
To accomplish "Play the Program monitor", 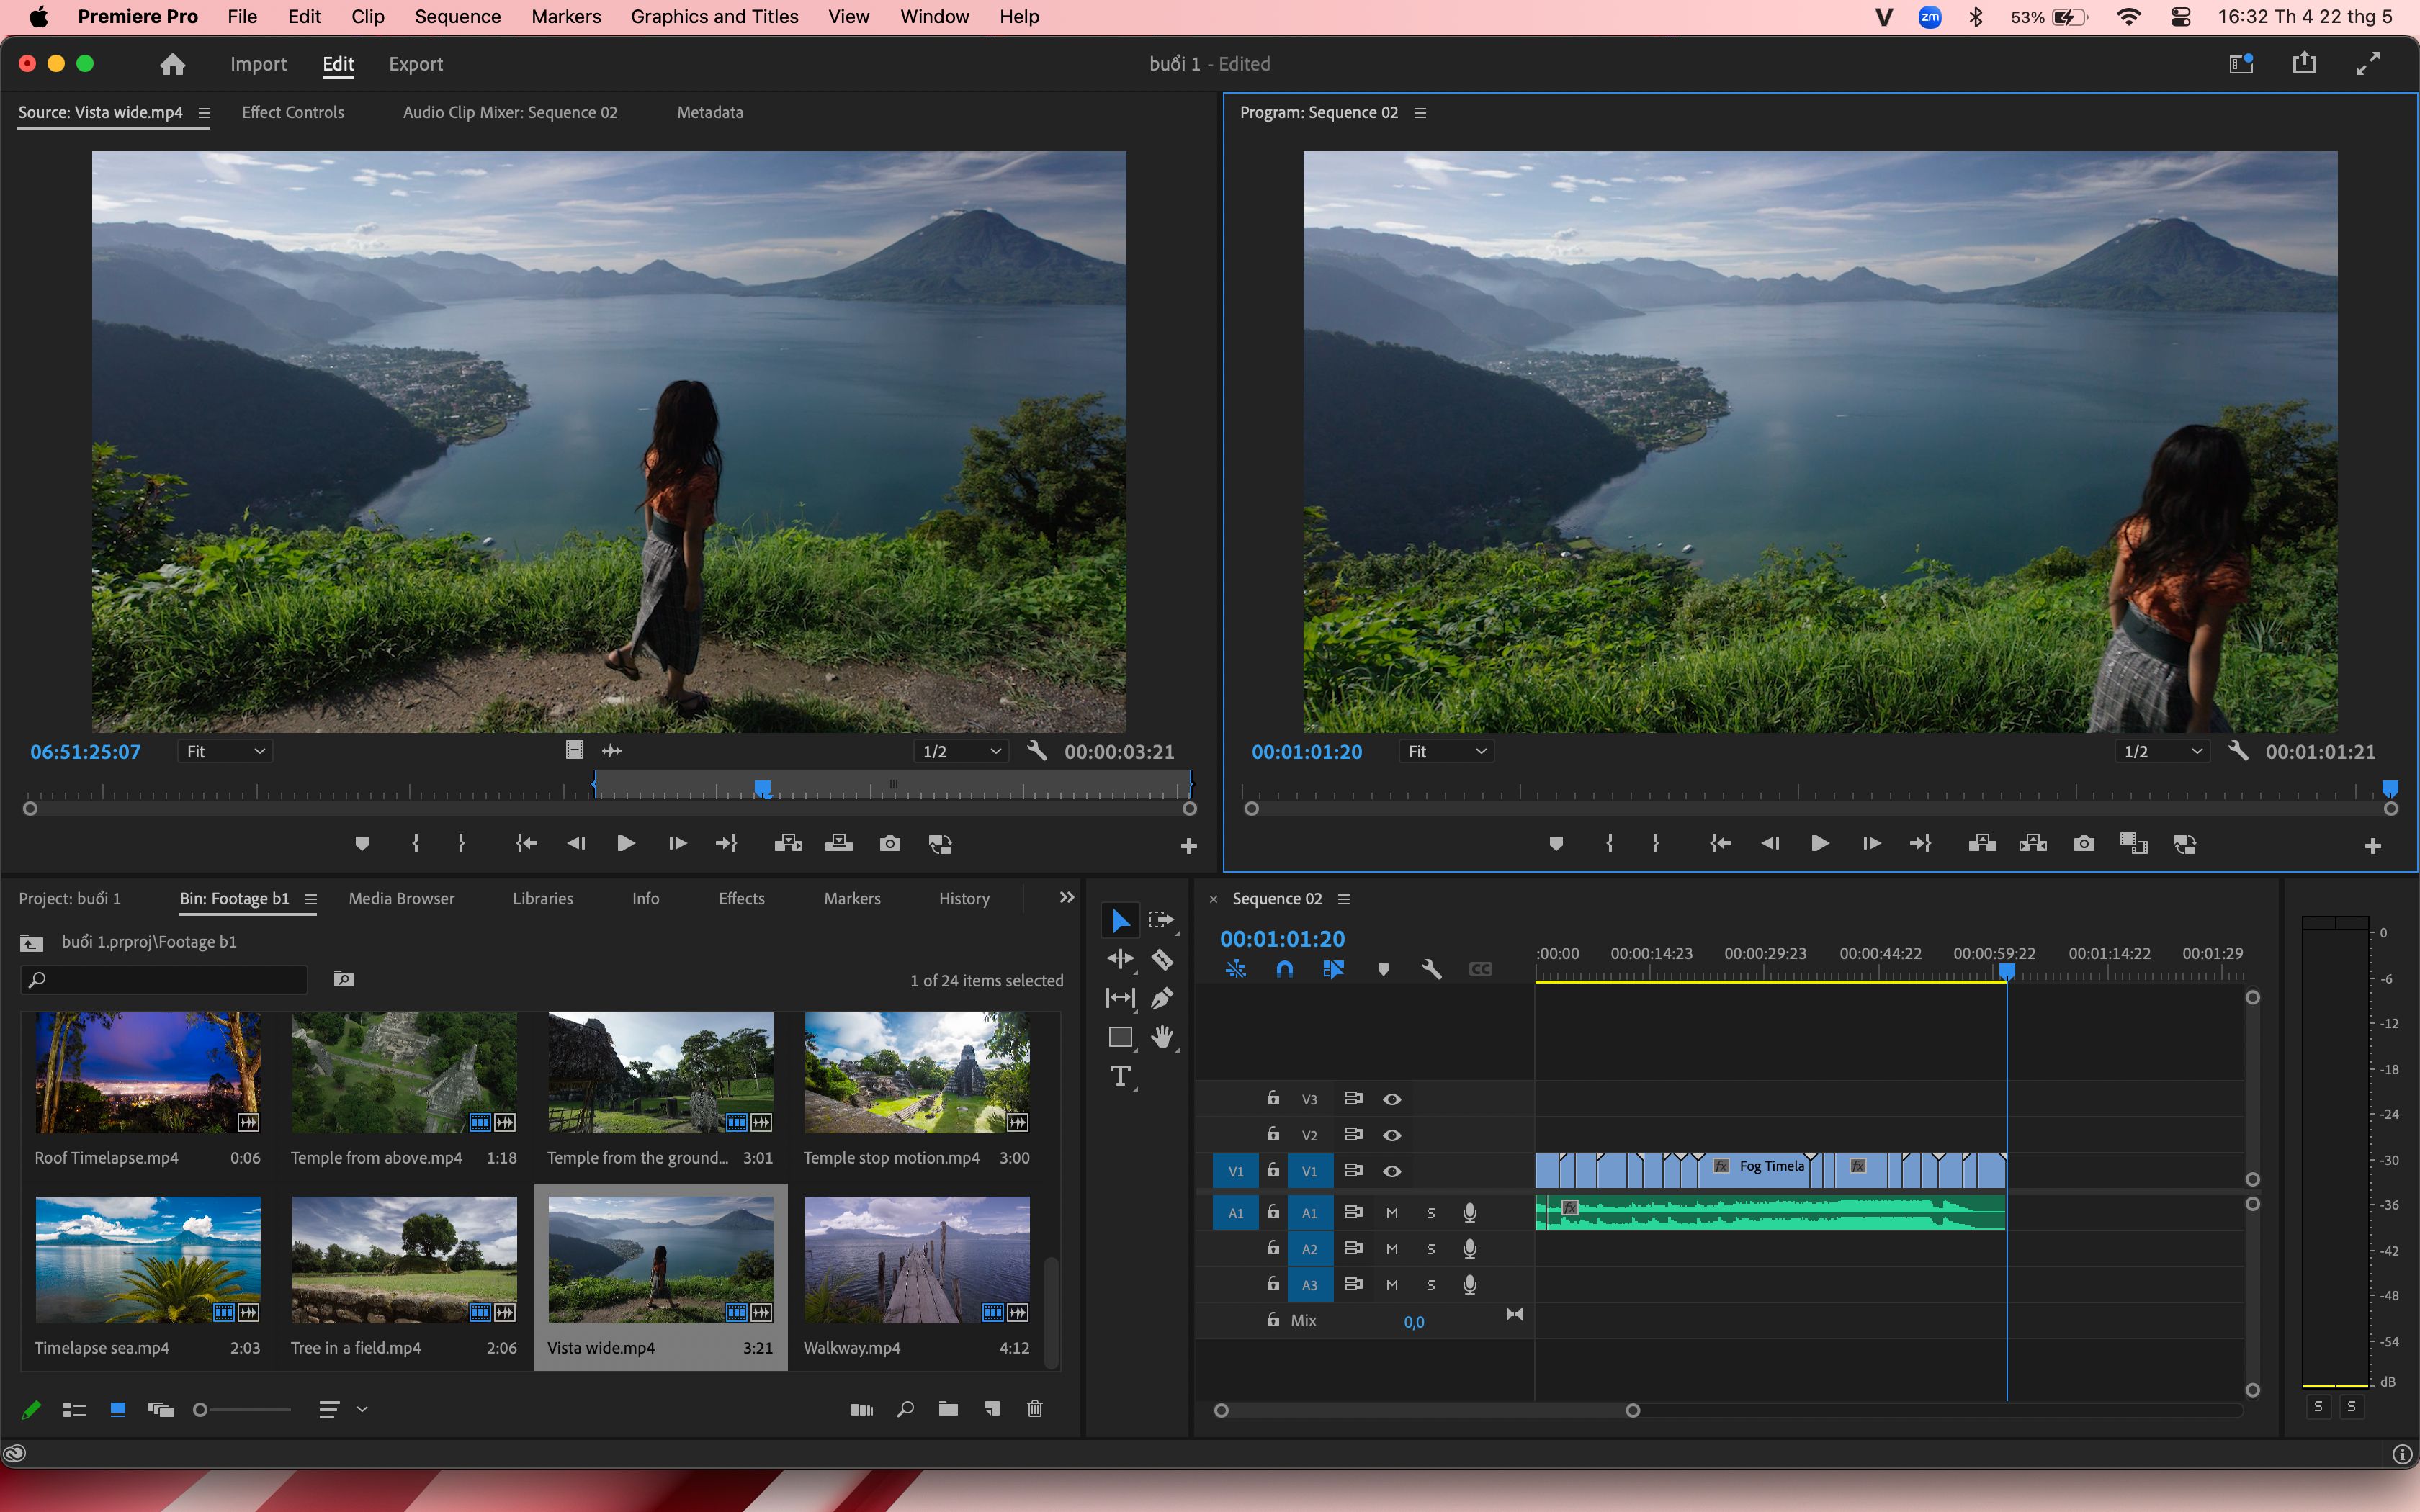I will [x=1819, y=844].
